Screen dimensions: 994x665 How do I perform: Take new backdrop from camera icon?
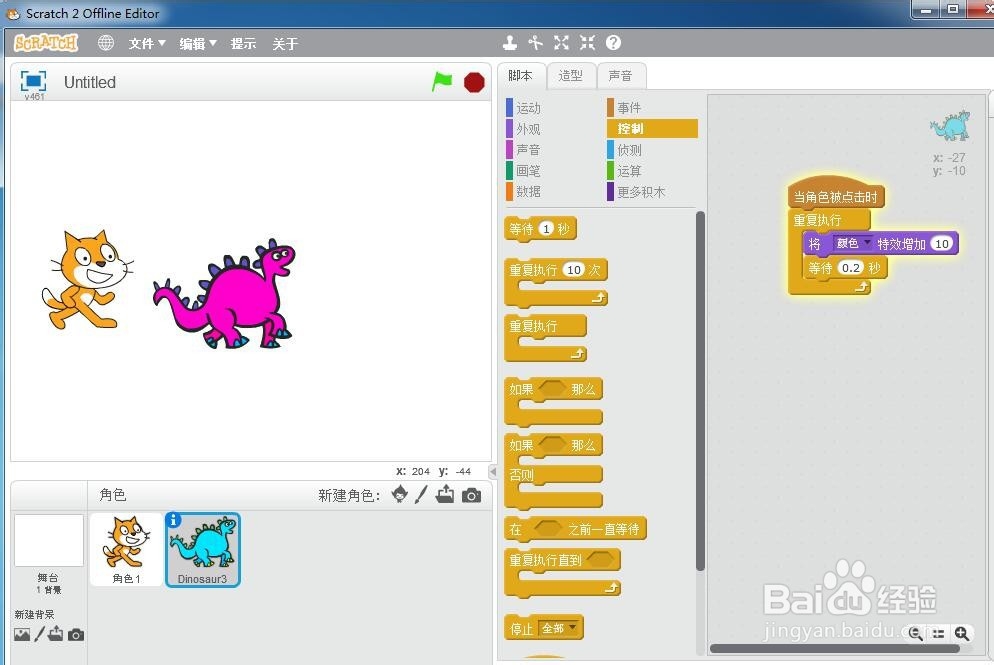tap(76, 635)
